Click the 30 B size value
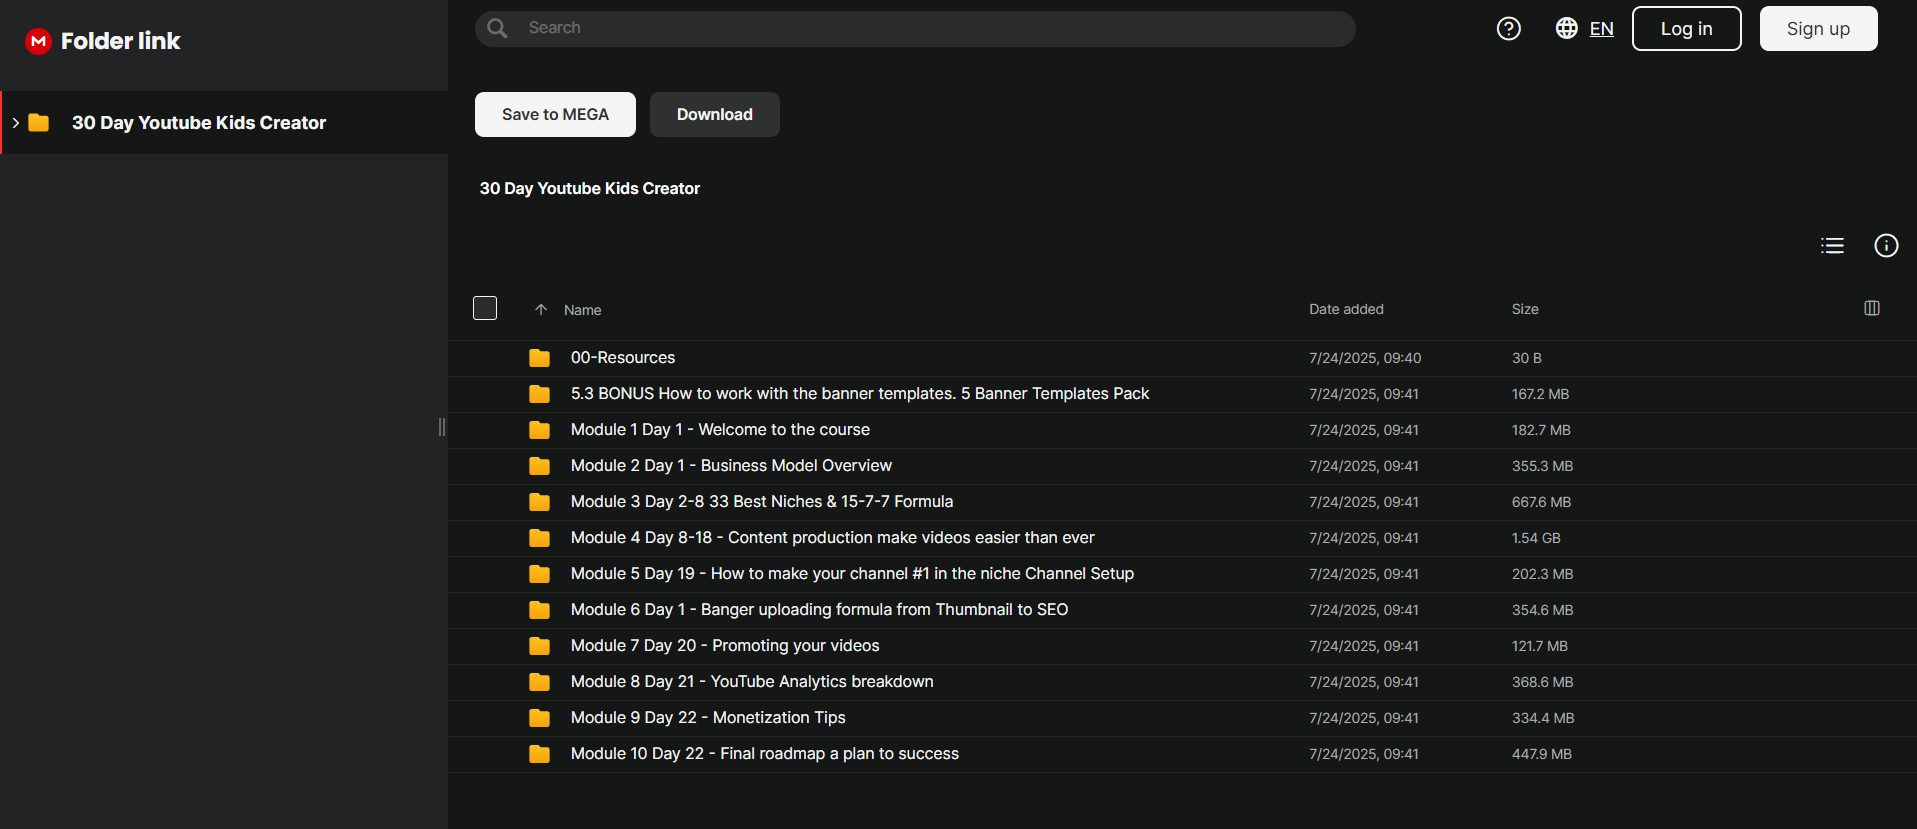 tap(1527, 358)
